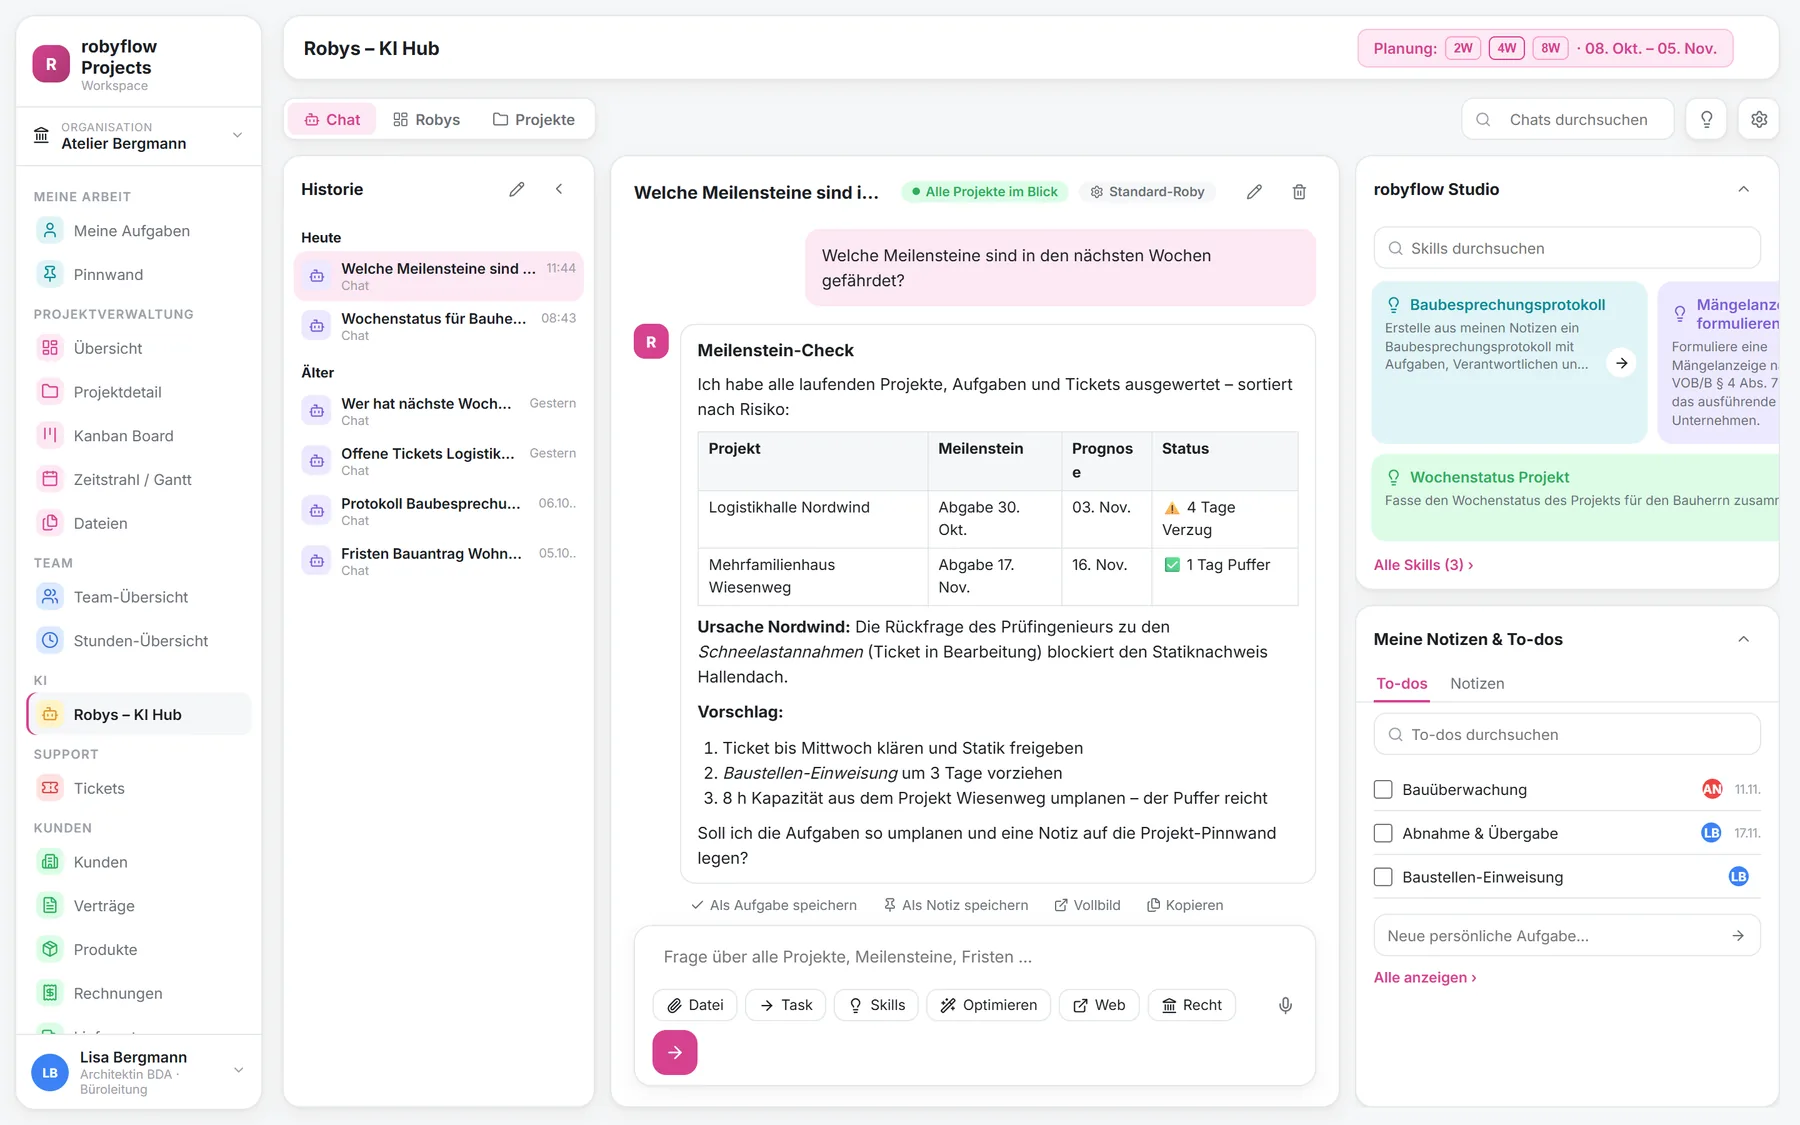Collapse the Historie panel with the chevron
Screen dimensions: 1800x1125
point(559,189)
